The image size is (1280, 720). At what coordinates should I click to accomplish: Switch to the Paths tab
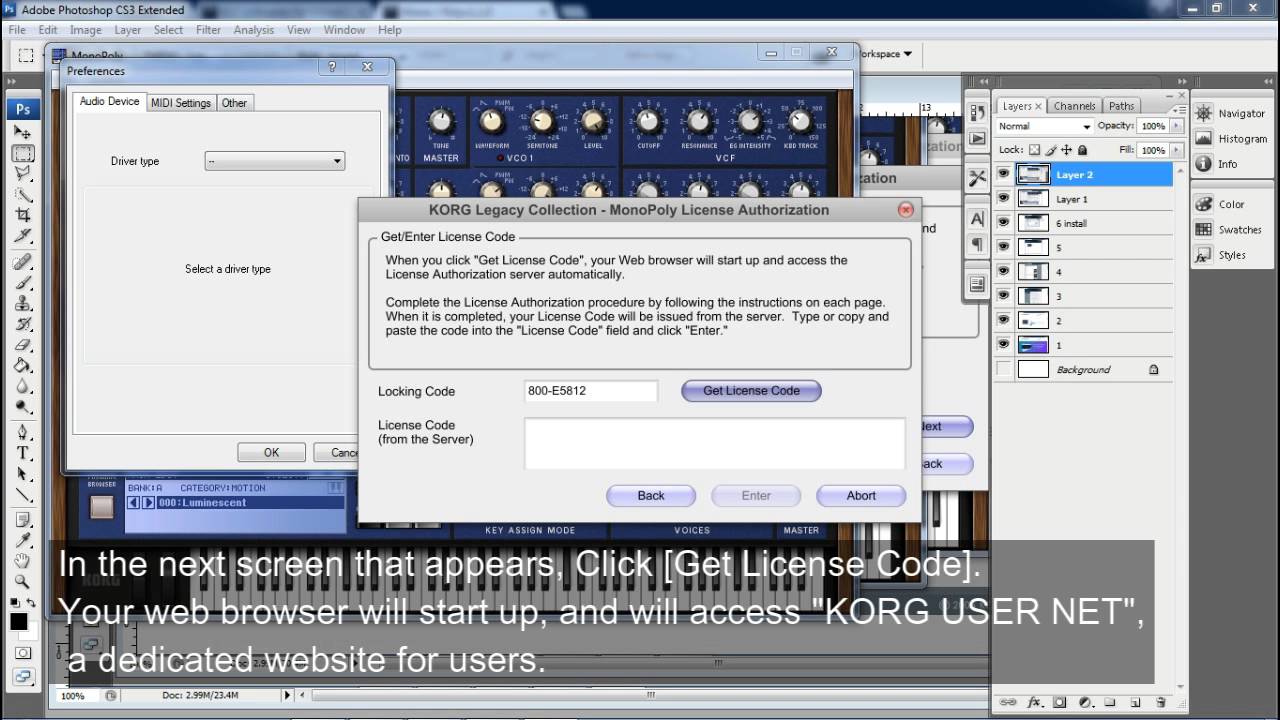click(x=1121, y=106)
